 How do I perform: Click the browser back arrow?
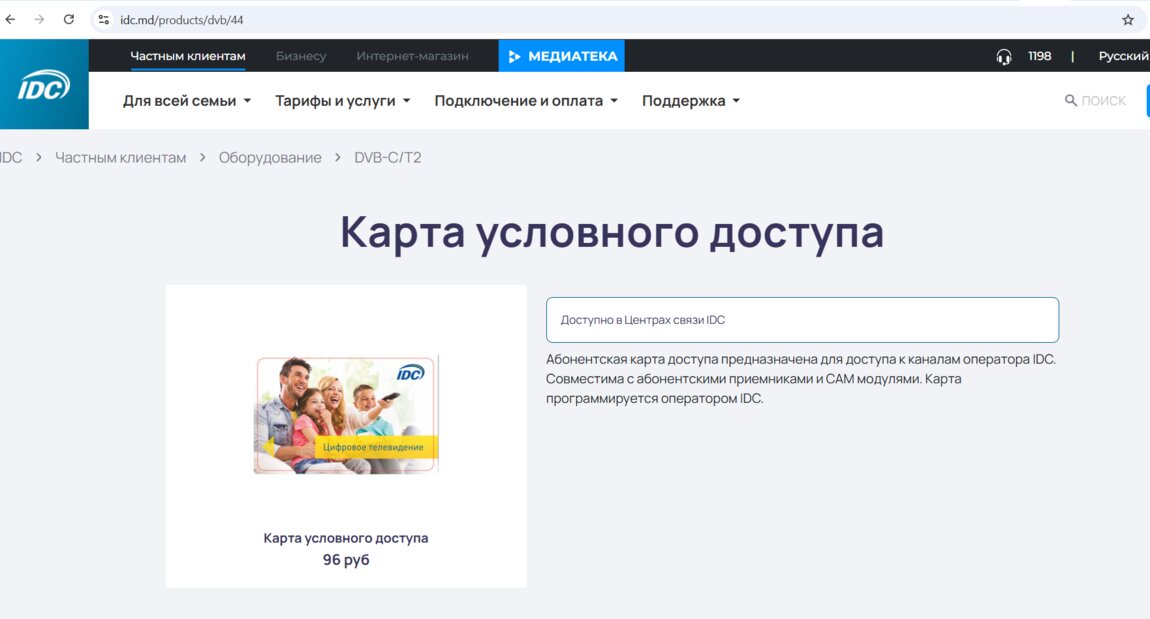(x=11, y=19)
